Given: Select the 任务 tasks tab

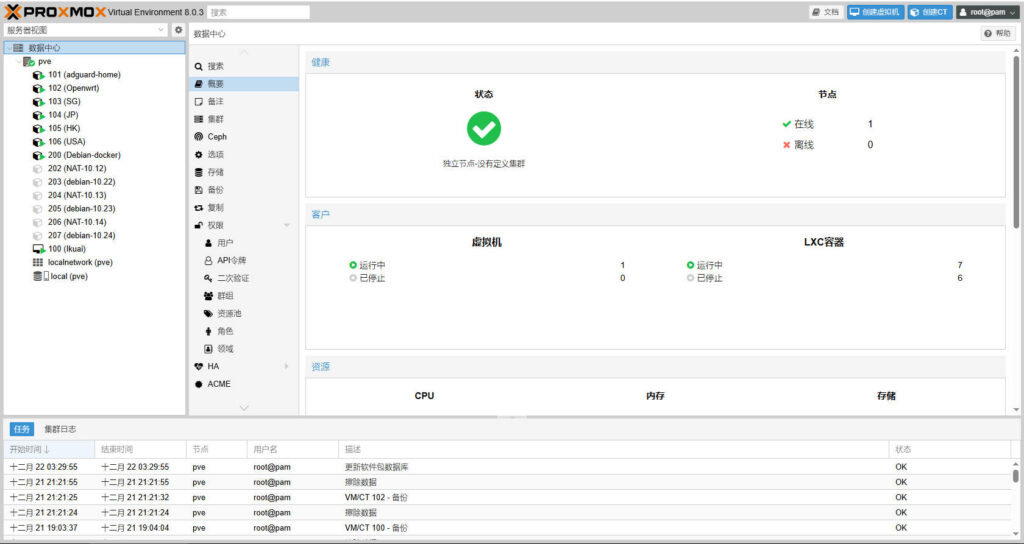Looking at the screenshot, I should pyautogui.click(x=21, y=429).
